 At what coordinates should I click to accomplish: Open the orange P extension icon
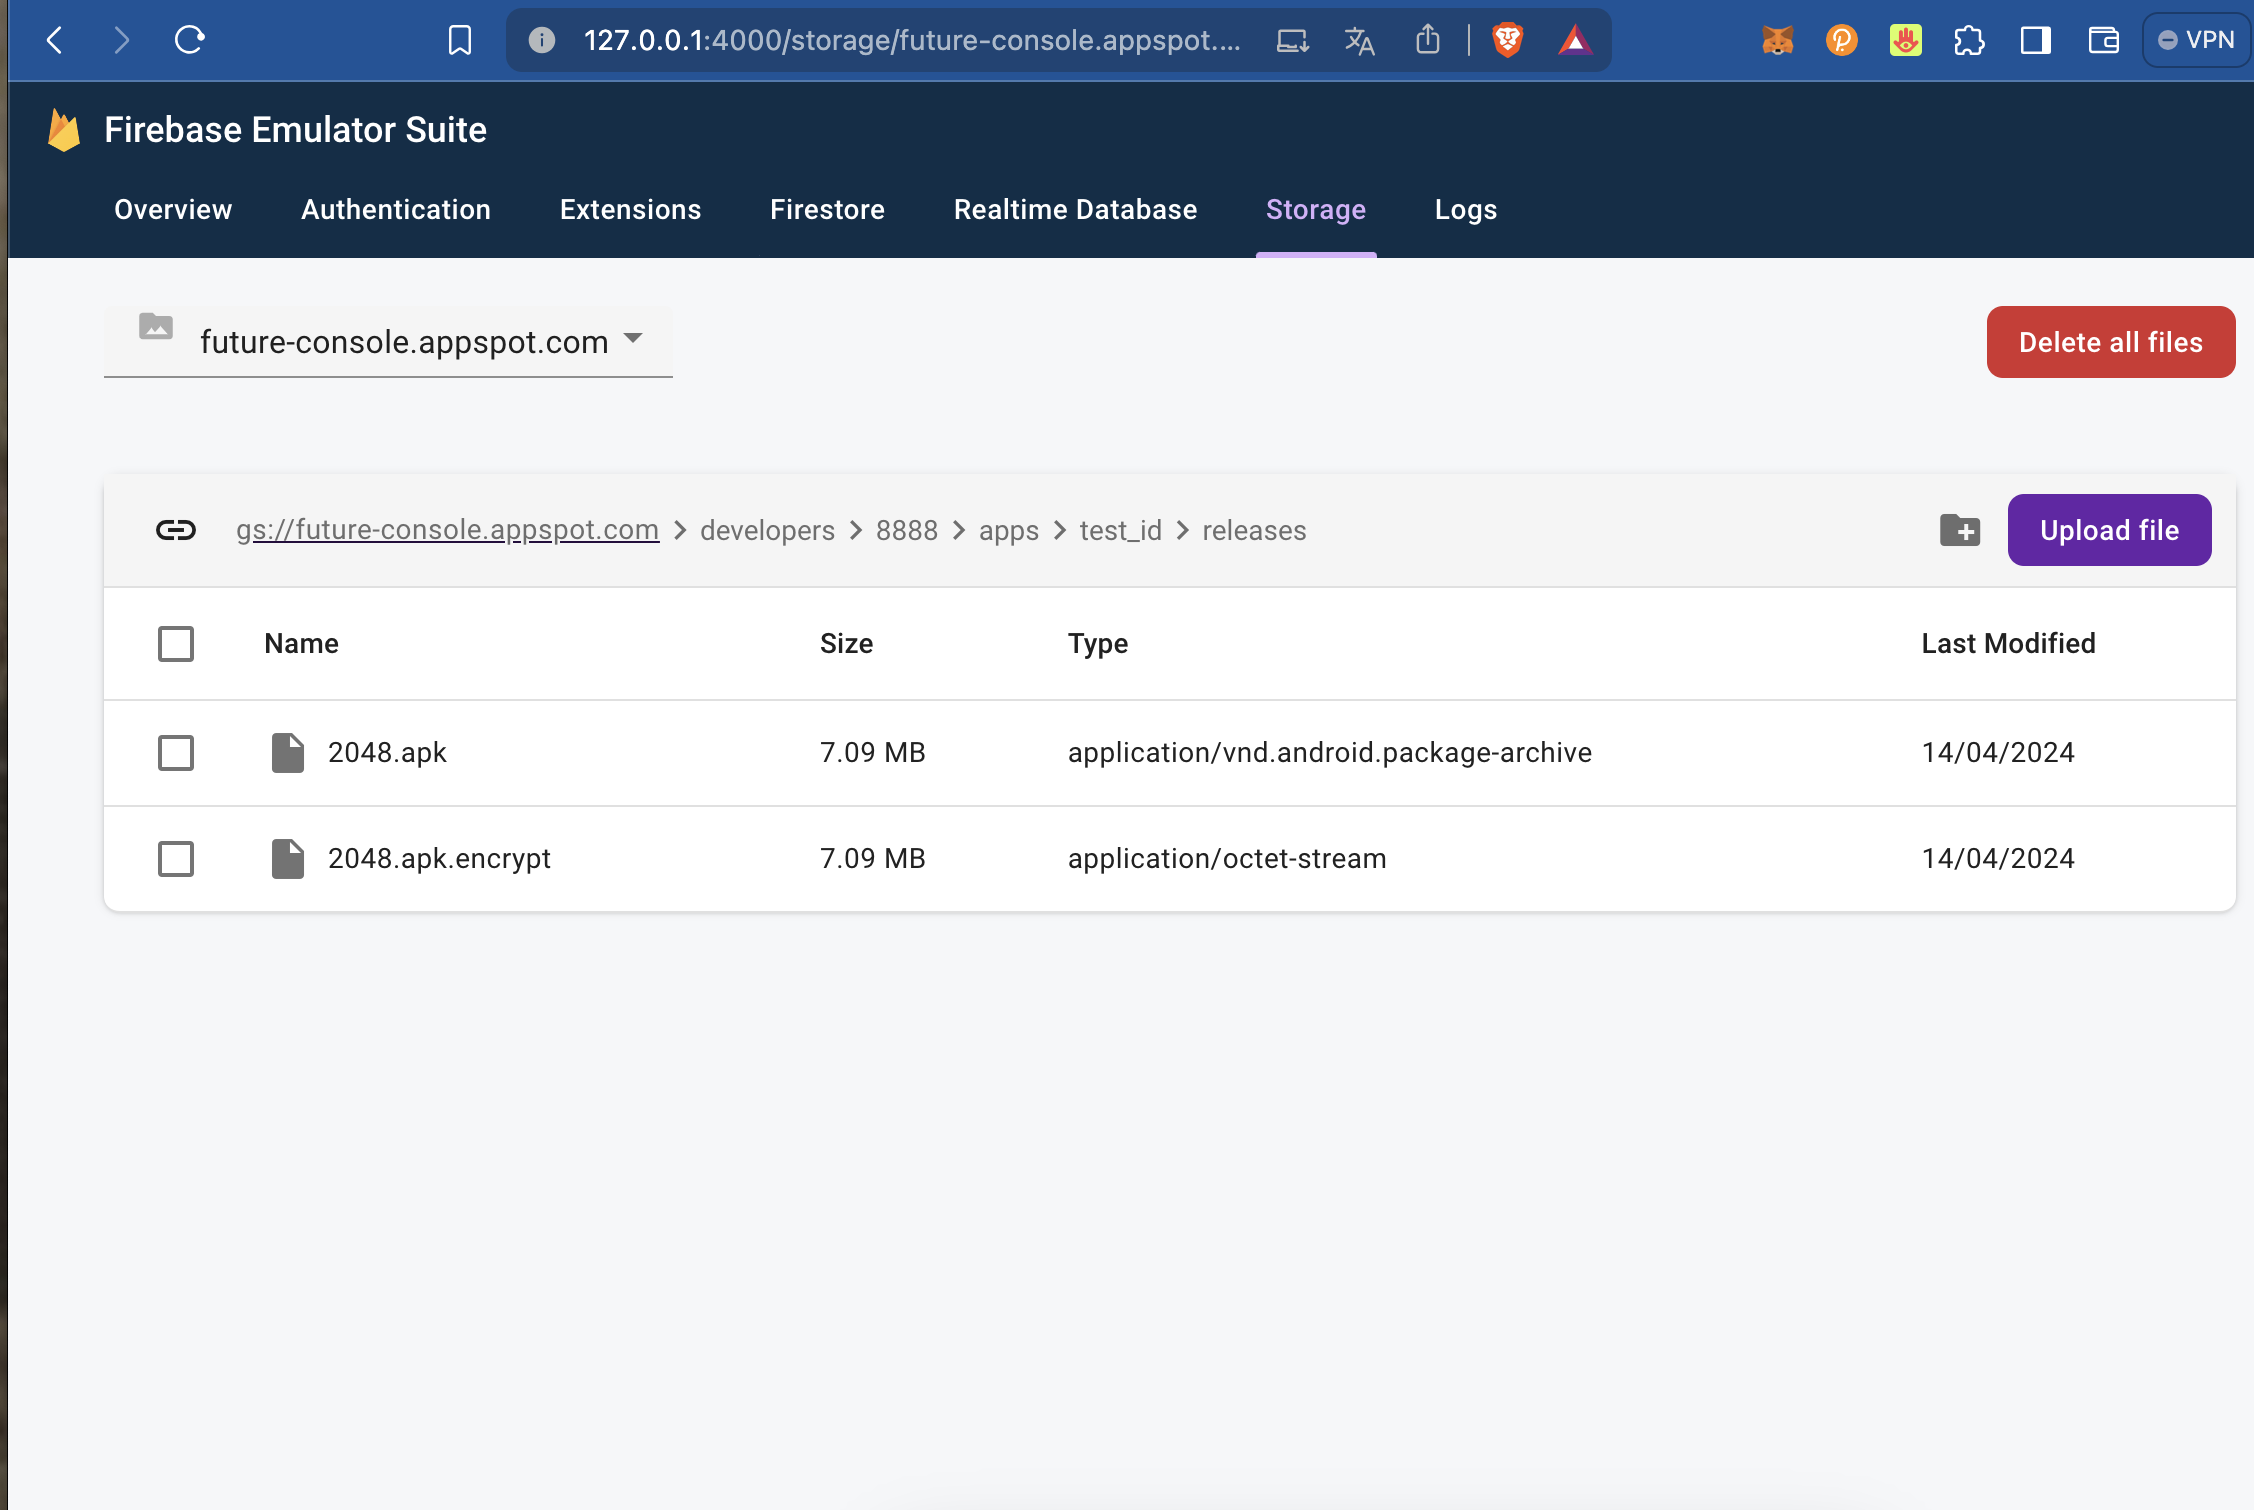[x=1841, y=41]
